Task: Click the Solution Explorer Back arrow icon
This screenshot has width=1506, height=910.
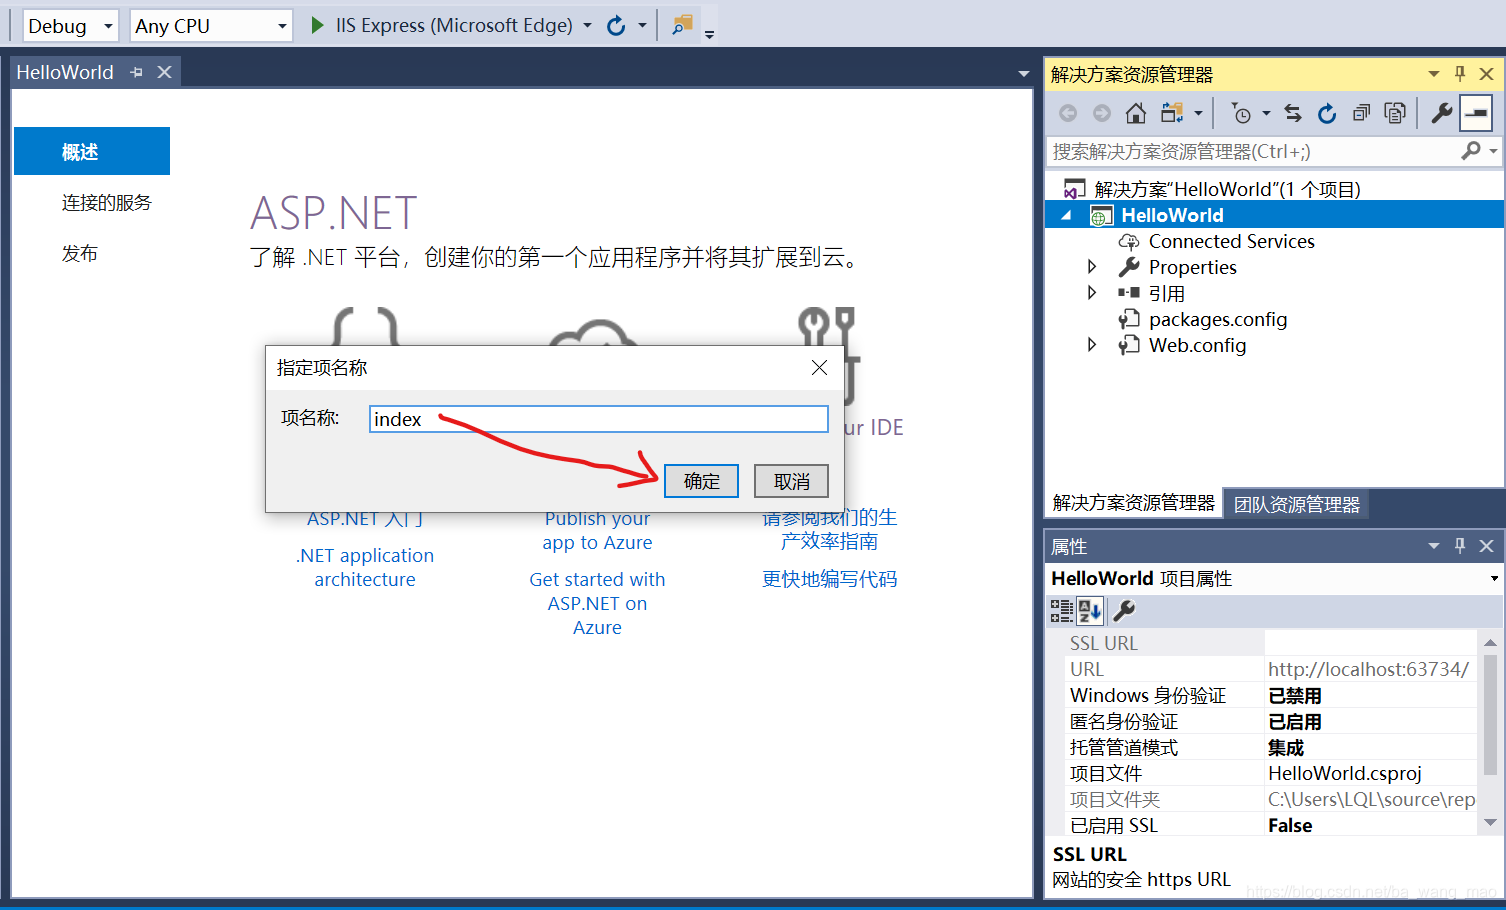Action: click(x=1068, y=113)
